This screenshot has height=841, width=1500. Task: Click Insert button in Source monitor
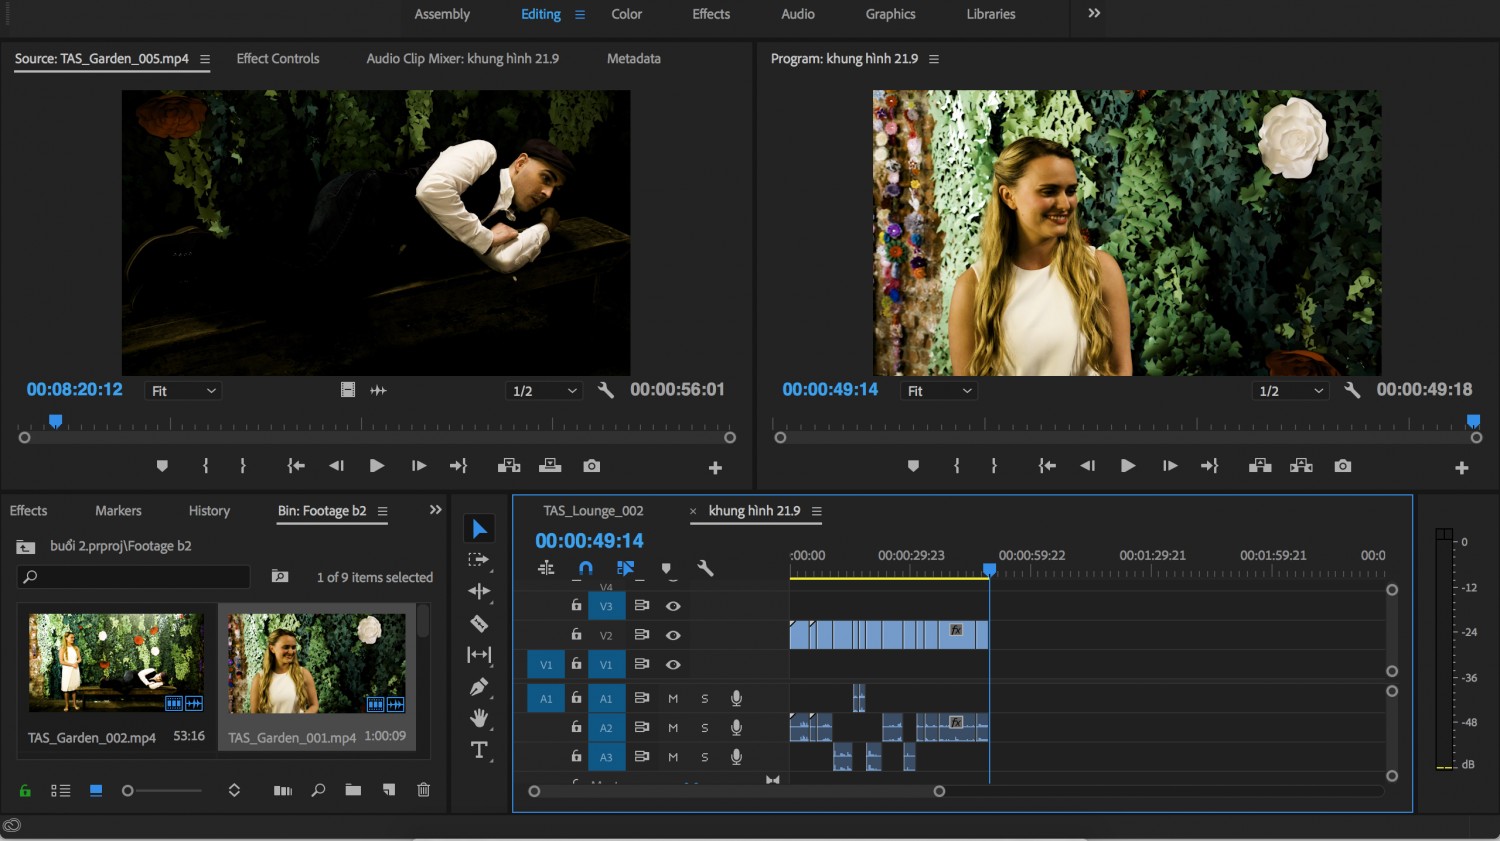pyautogui.click(x=509, y=466)
